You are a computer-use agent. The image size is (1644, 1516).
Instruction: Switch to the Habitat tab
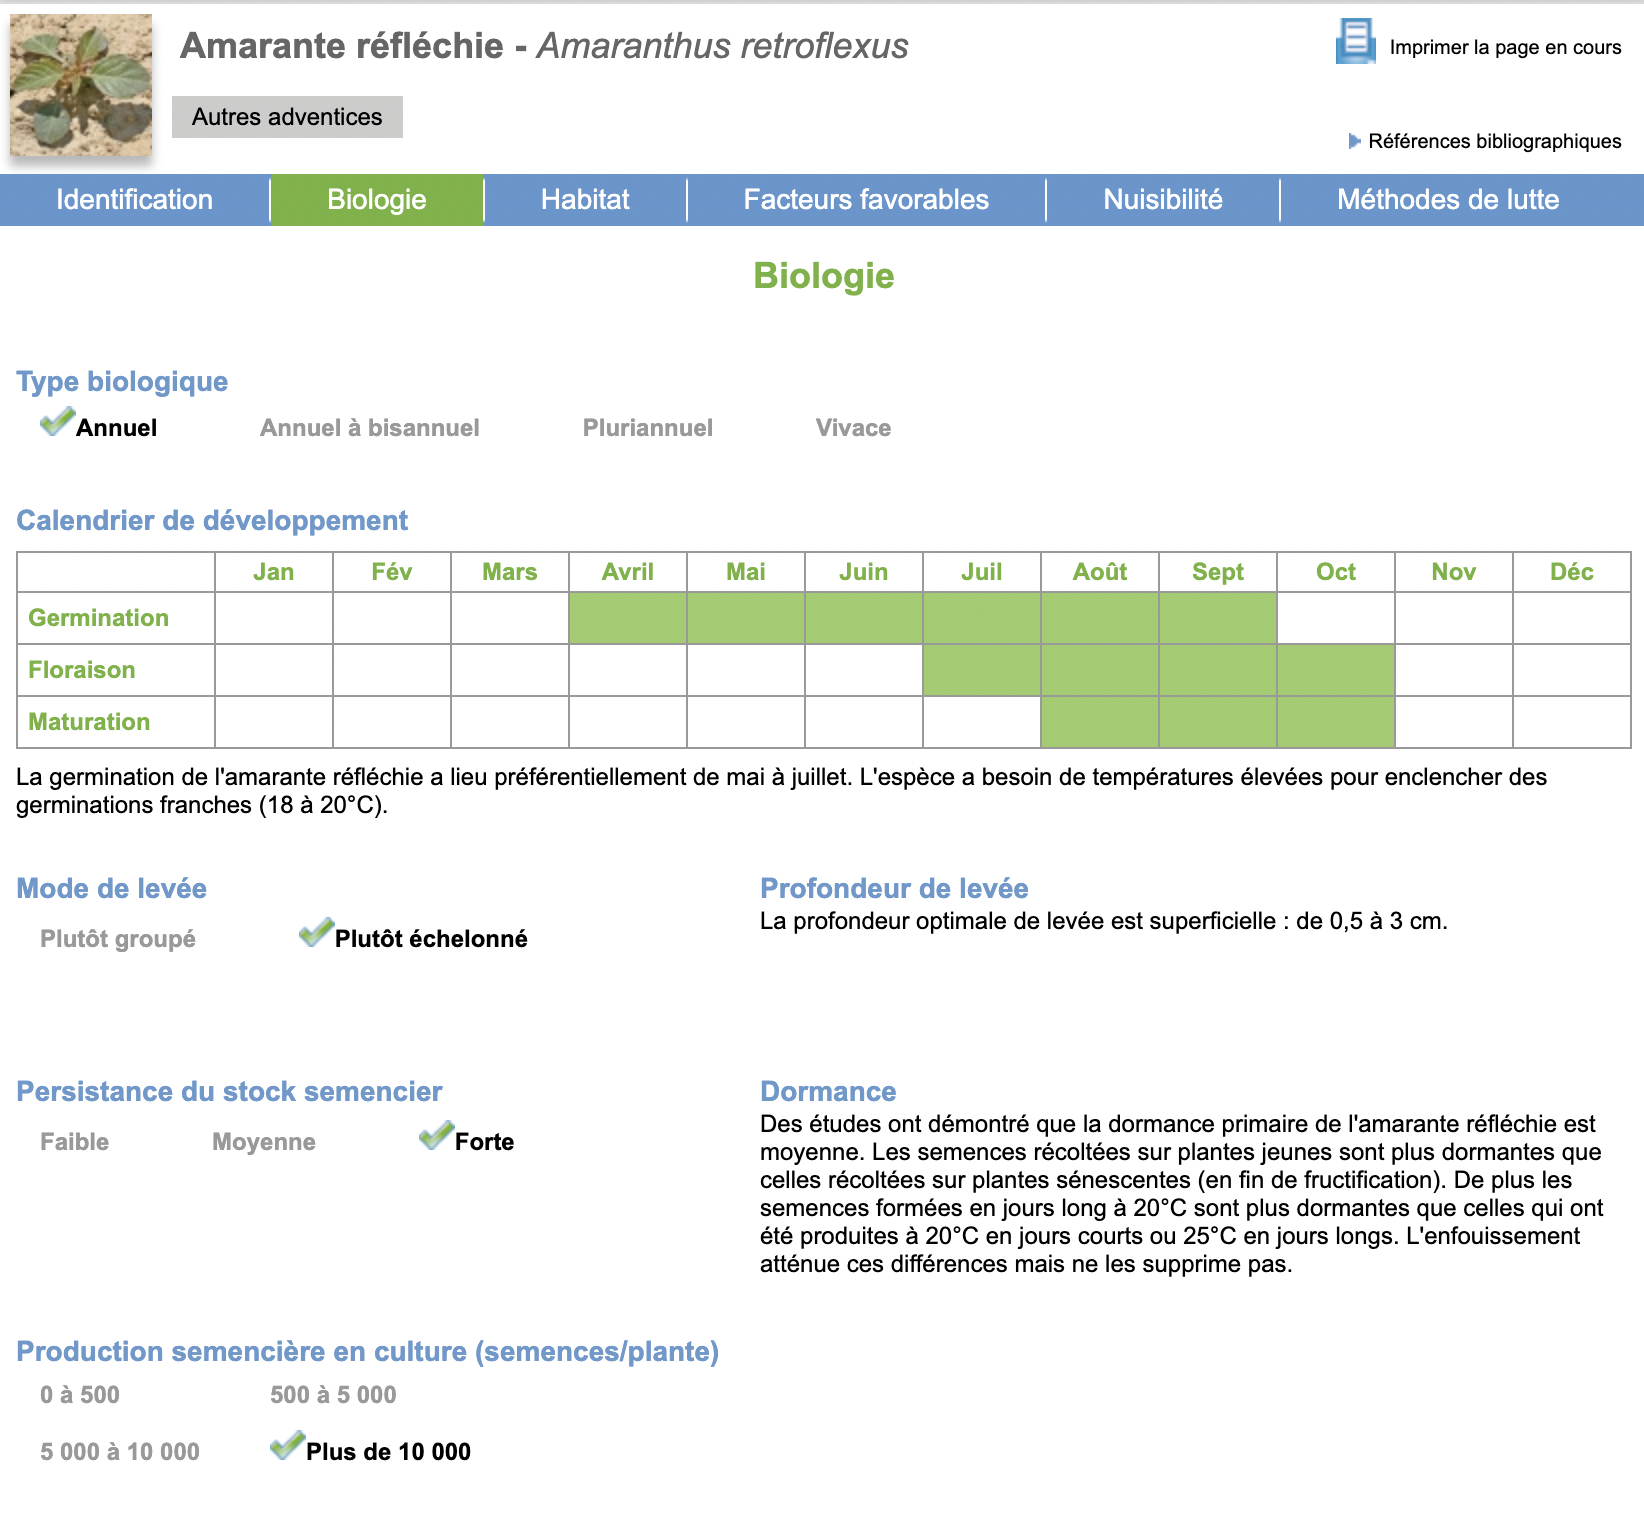pyautogui.click(x=585, y=200)
